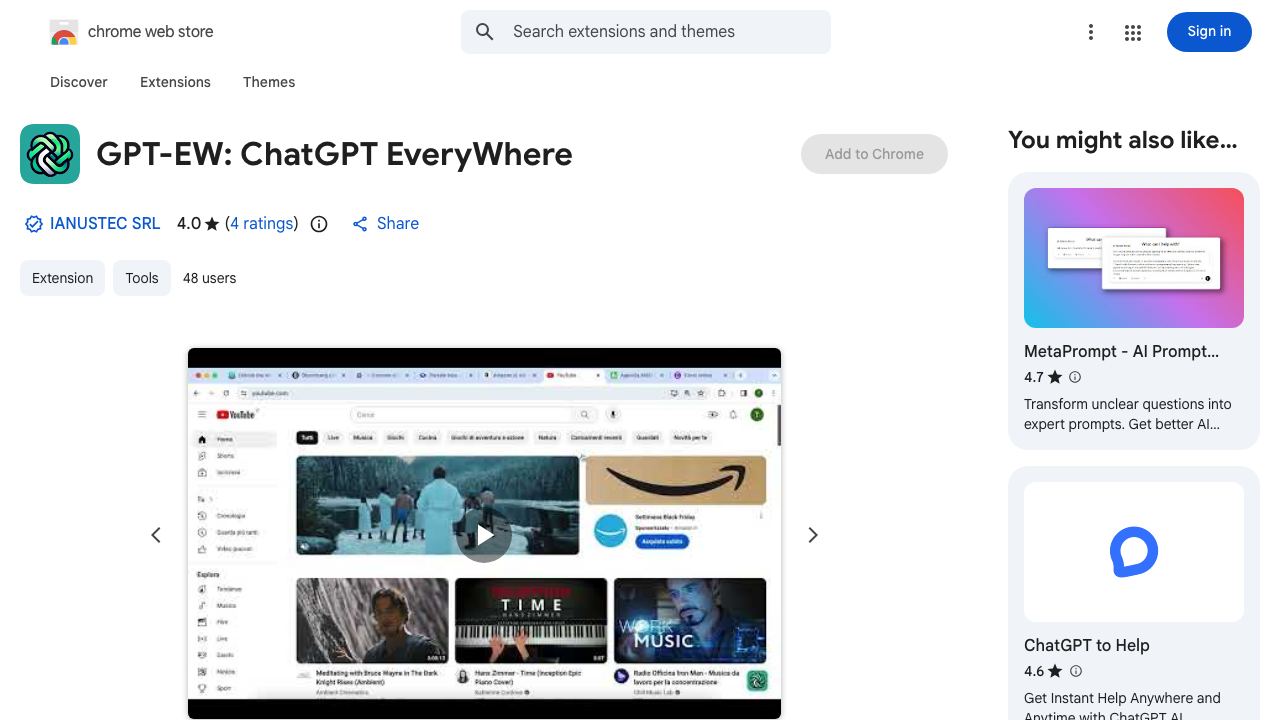Open the MetaPrompt - AI Prompt title
Image resolution: width=1280 pixels, height=720 pixels.
click(x=1121, y=352)
